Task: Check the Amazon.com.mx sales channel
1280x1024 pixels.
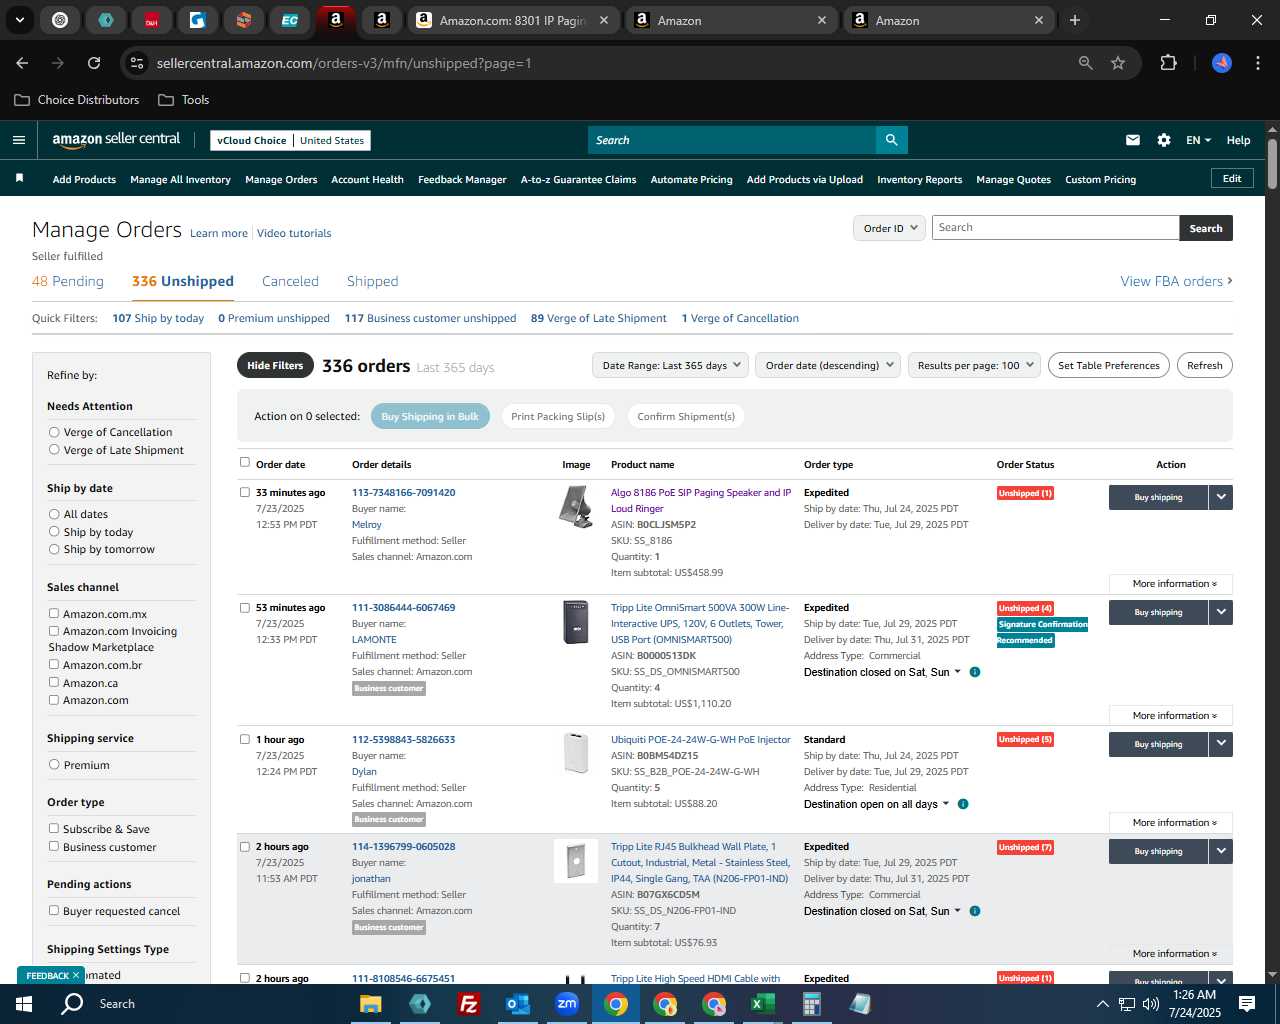Action: coord(54,613)
